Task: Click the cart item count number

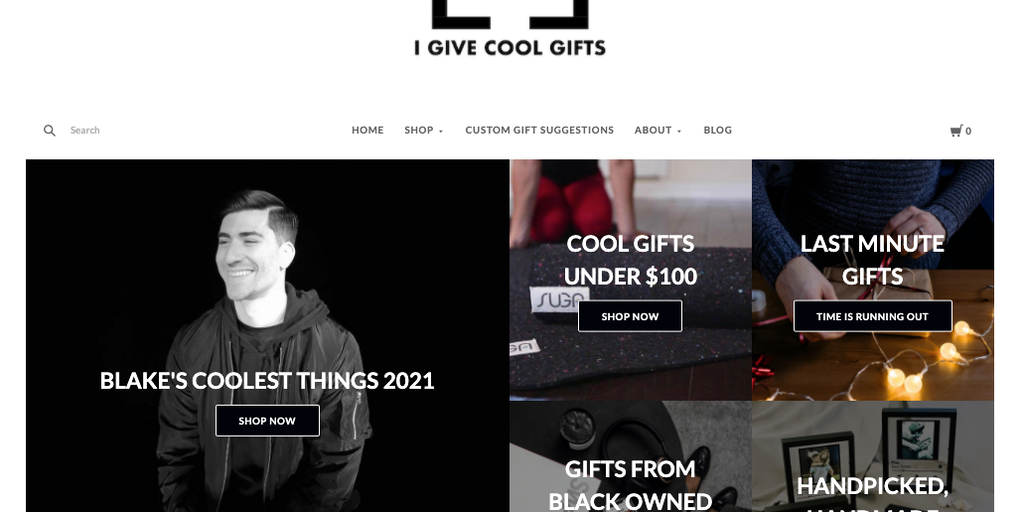Action: (968, 131)
